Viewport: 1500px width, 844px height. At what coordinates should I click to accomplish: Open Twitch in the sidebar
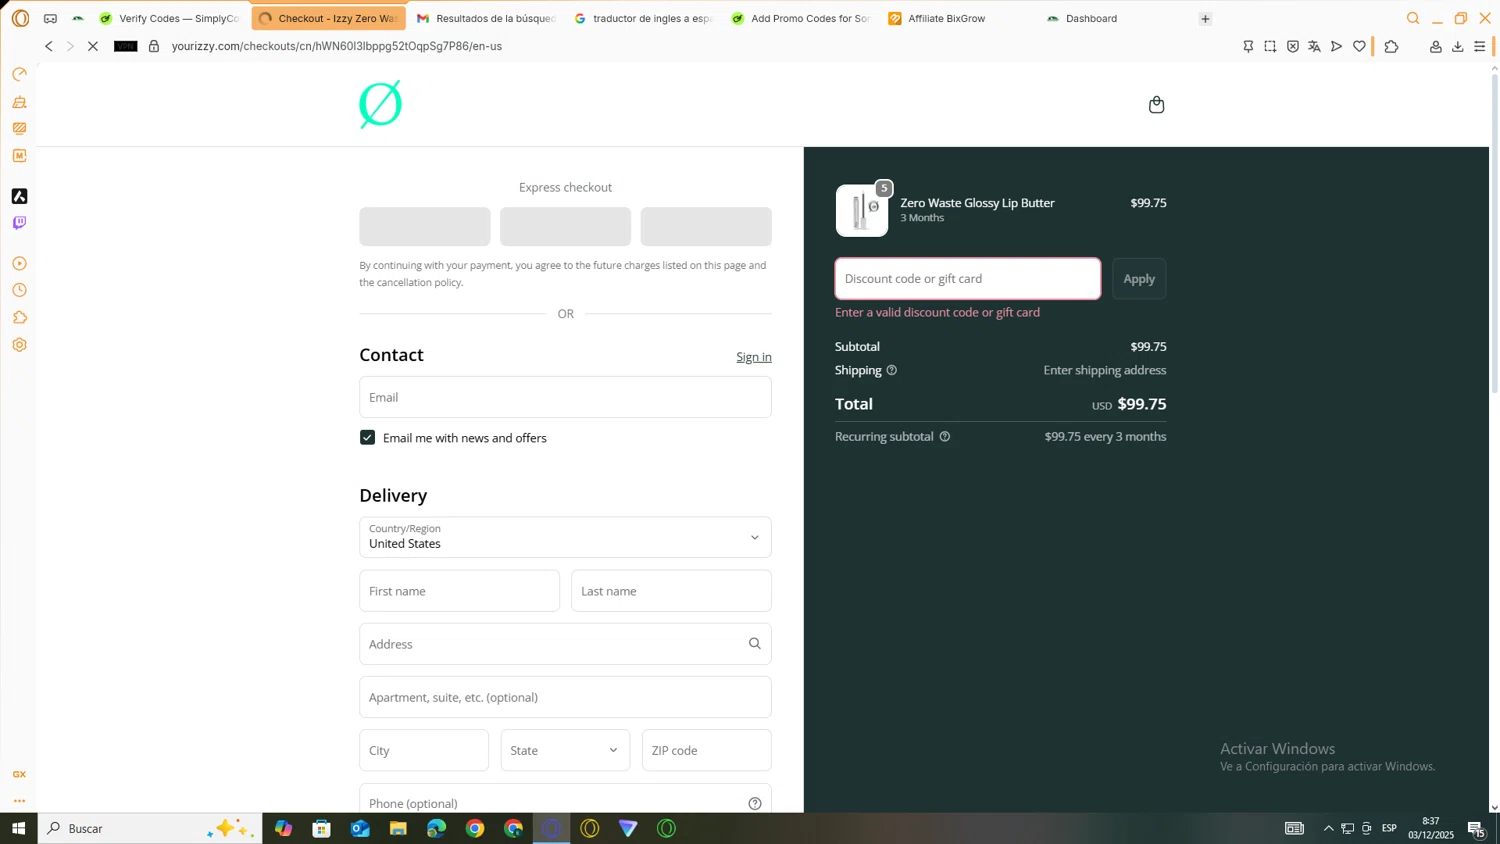[x=19, y=223]
